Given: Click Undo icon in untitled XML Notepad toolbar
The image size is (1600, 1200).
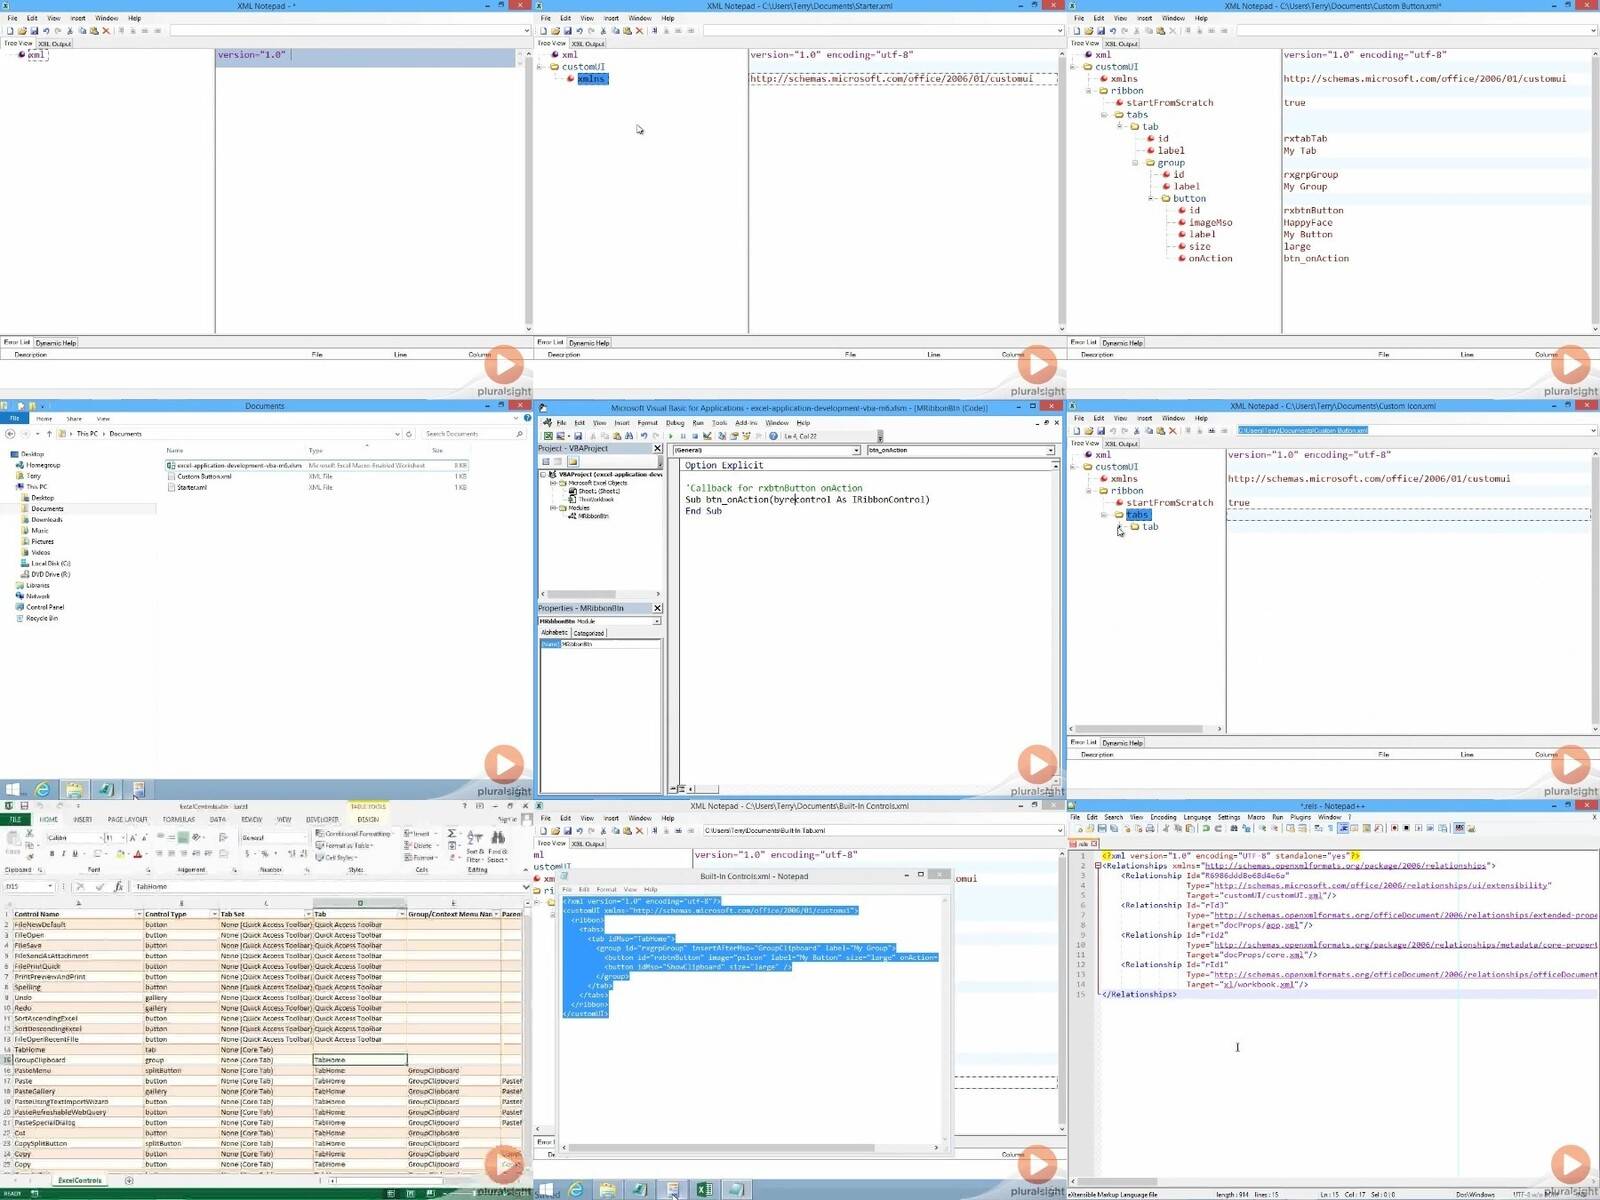Looking at the screenshot, I should tap(46, 31).
